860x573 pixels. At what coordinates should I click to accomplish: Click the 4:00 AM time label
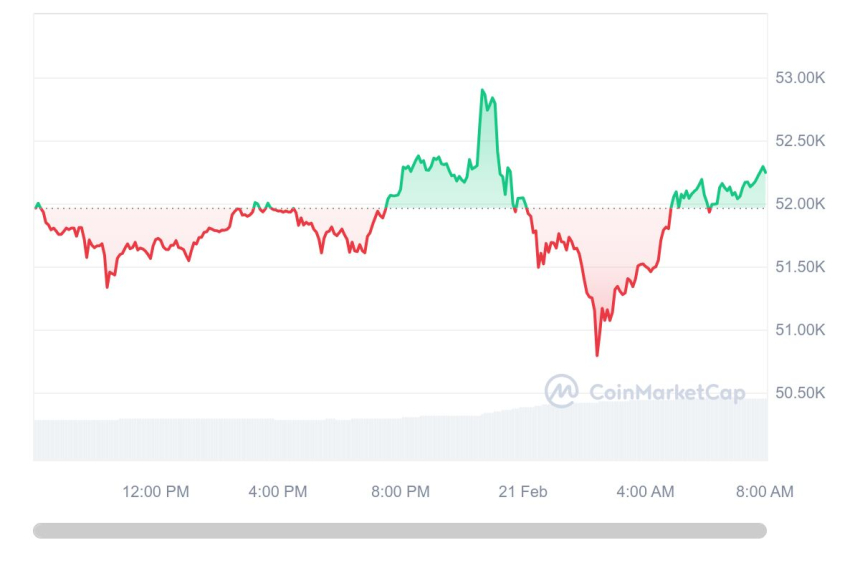(x=645, y=491)
